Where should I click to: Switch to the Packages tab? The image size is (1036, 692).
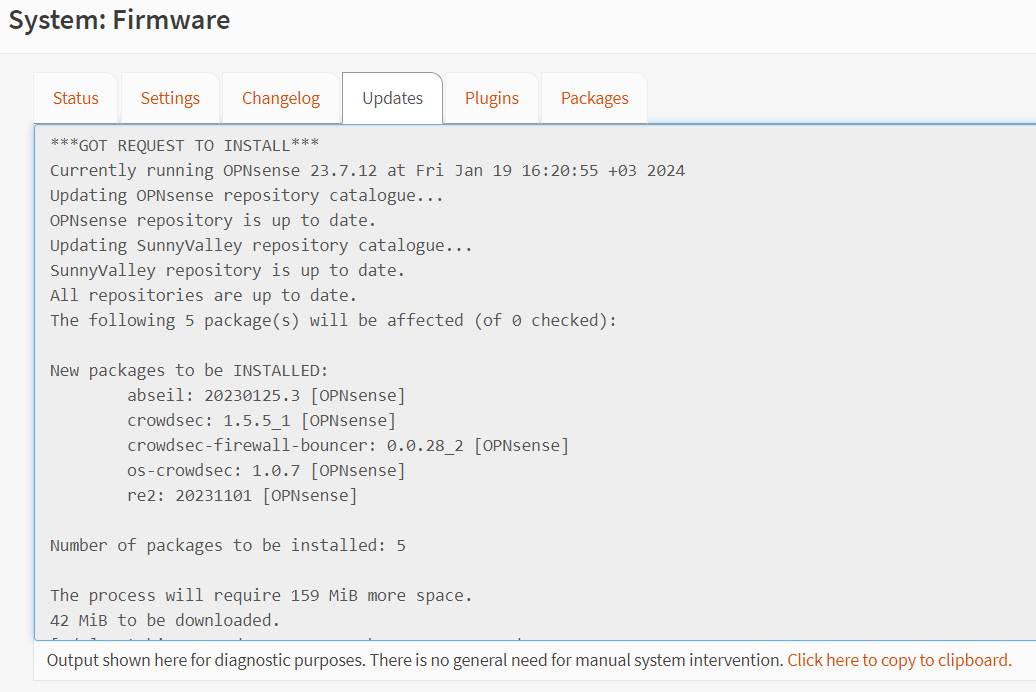(594, 97)
